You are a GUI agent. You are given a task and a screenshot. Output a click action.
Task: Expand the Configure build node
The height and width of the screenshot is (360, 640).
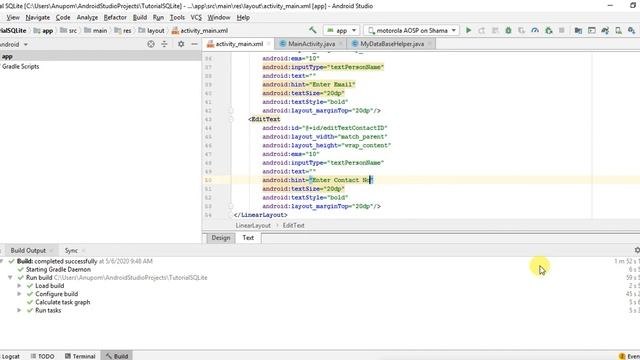(x=19, y=294)
